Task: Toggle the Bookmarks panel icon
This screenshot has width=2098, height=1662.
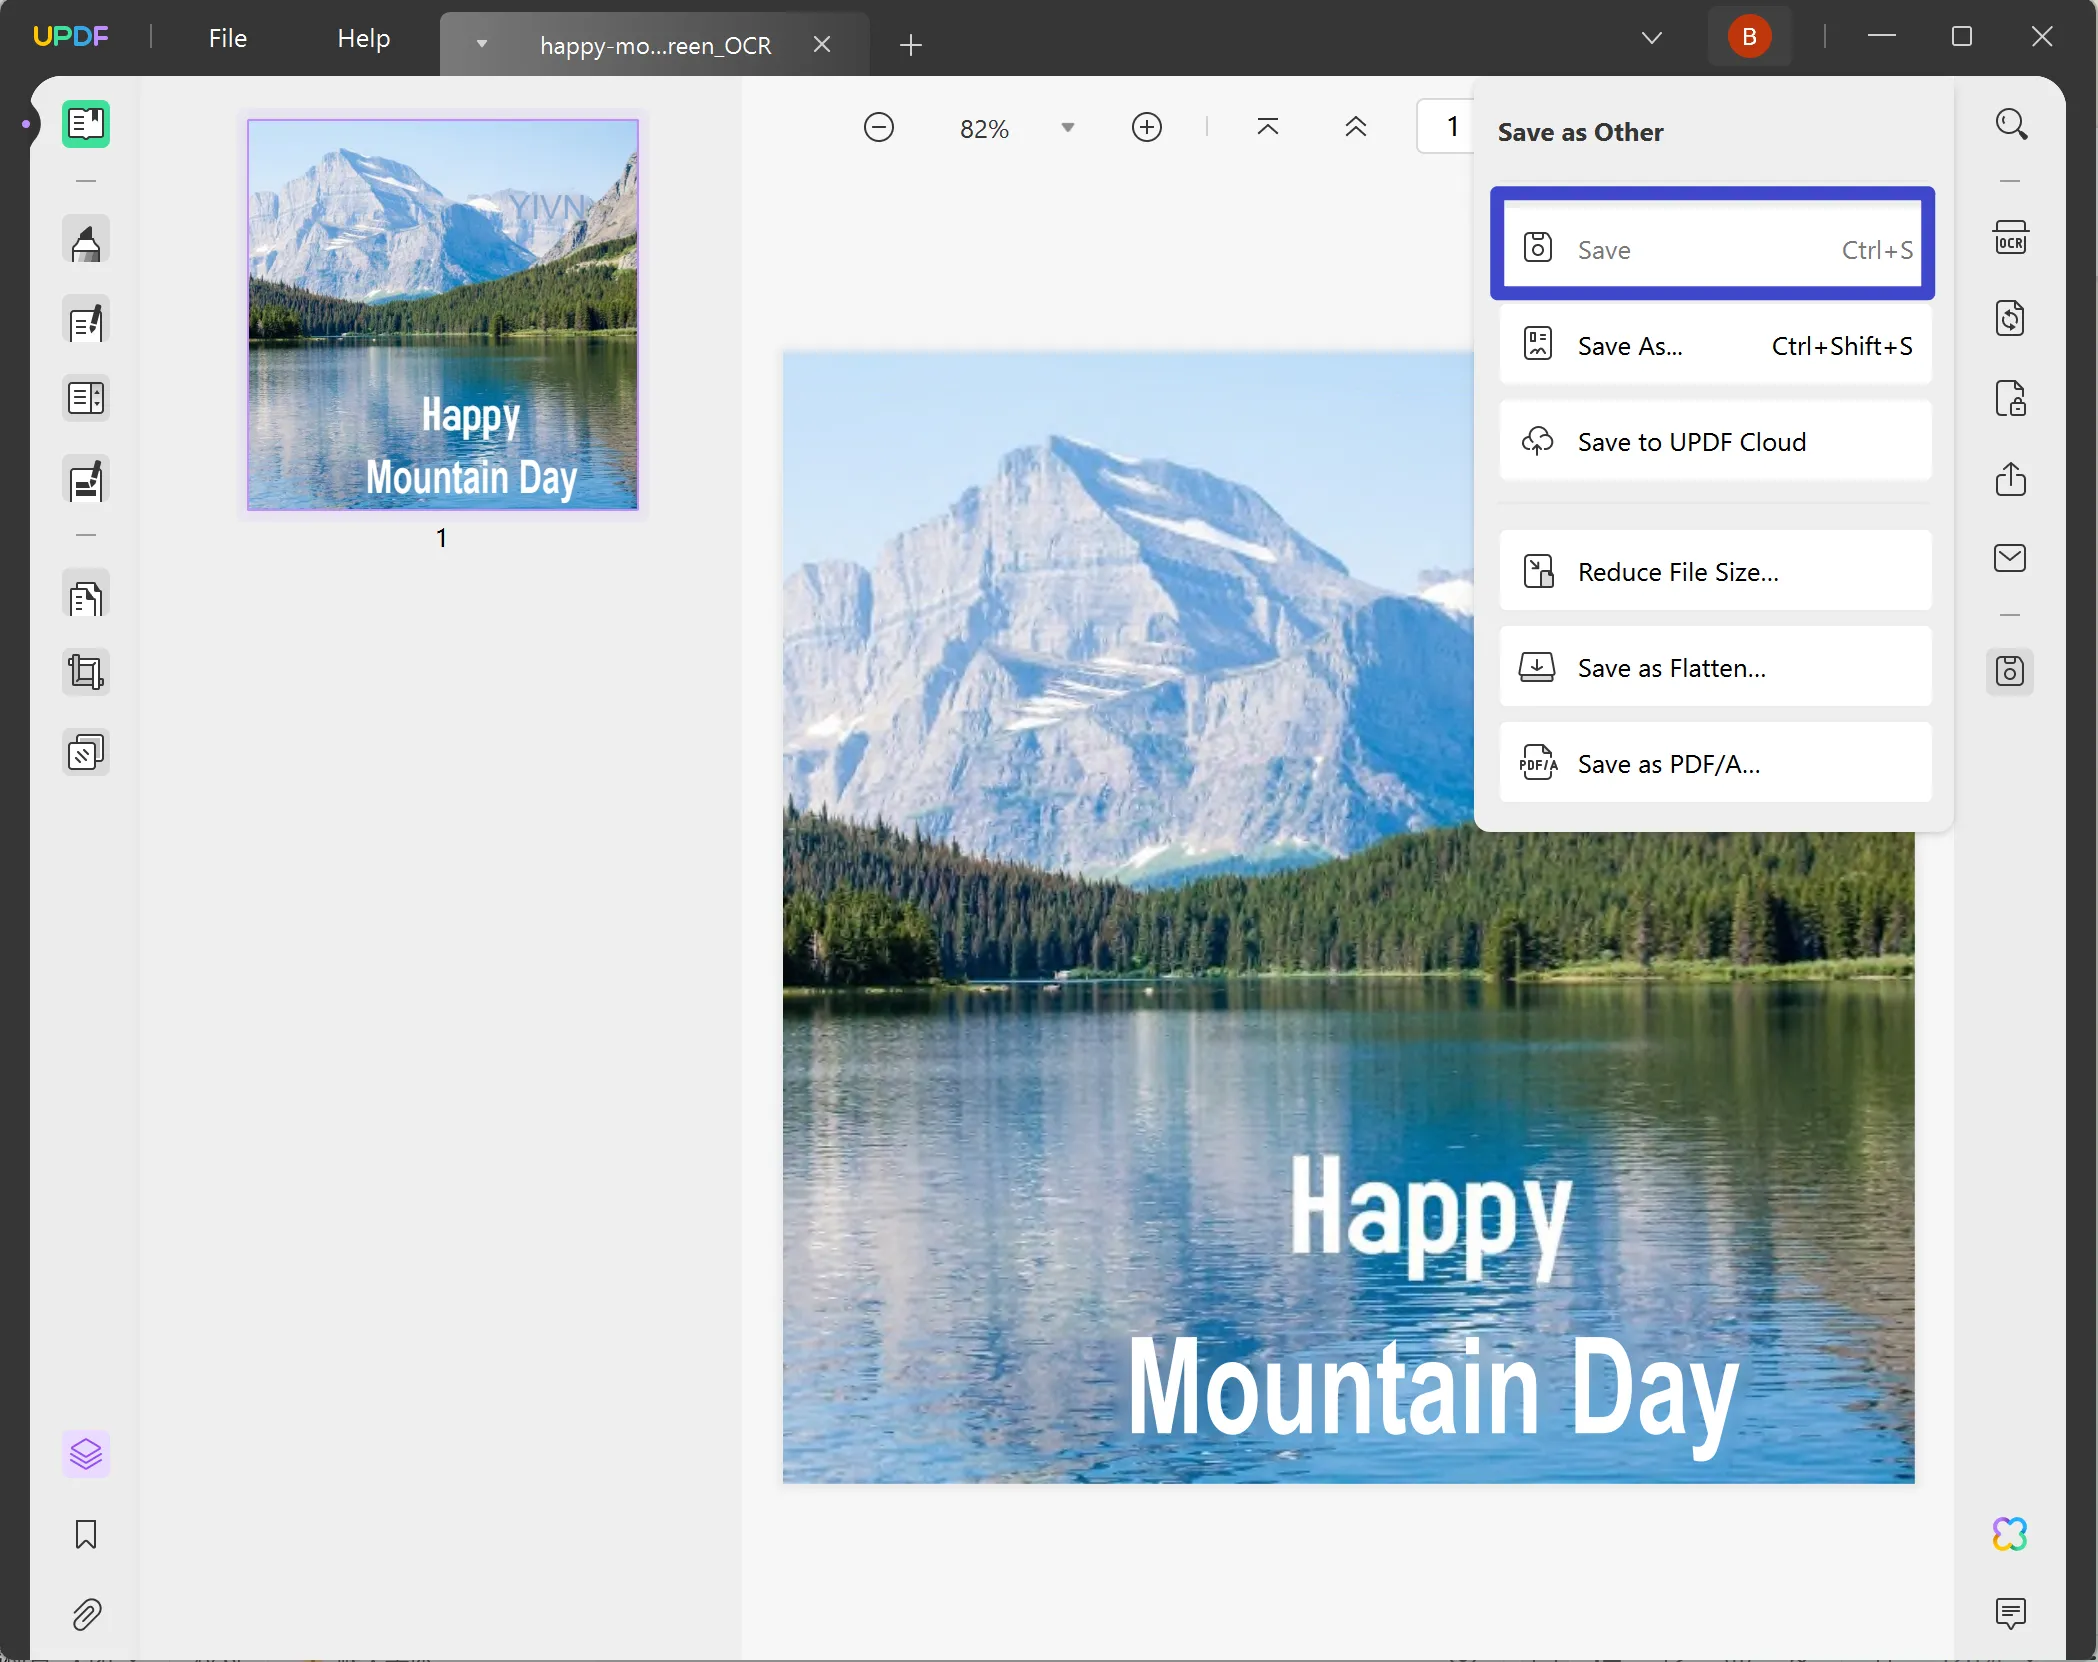Action: pyautogui.click(x=85, y=1533)
